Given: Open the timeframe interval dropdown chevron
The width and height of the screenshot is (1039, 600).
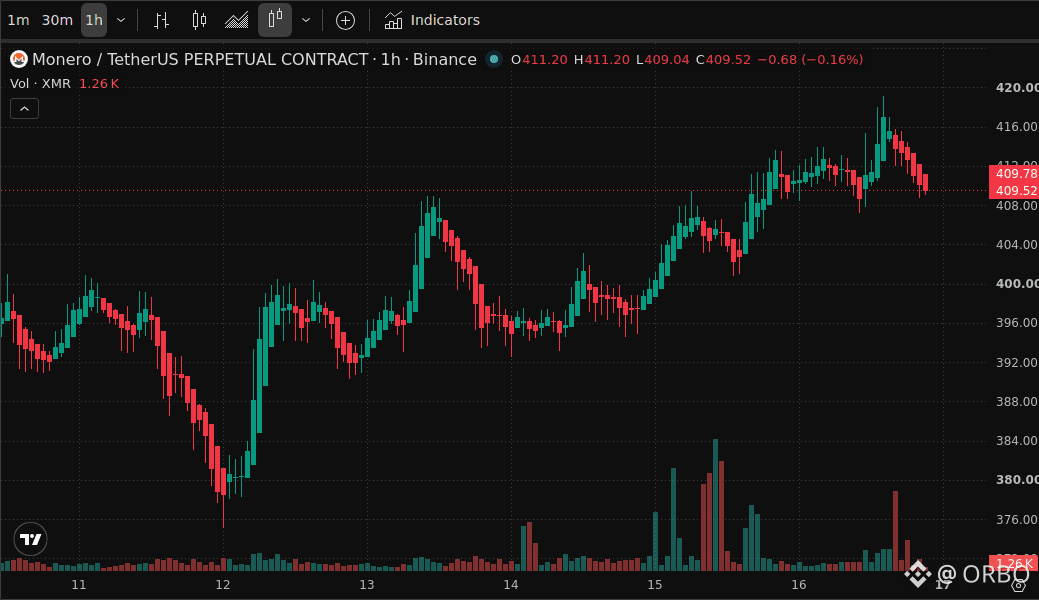Looking at the screenshot, I should click(121, 20).
